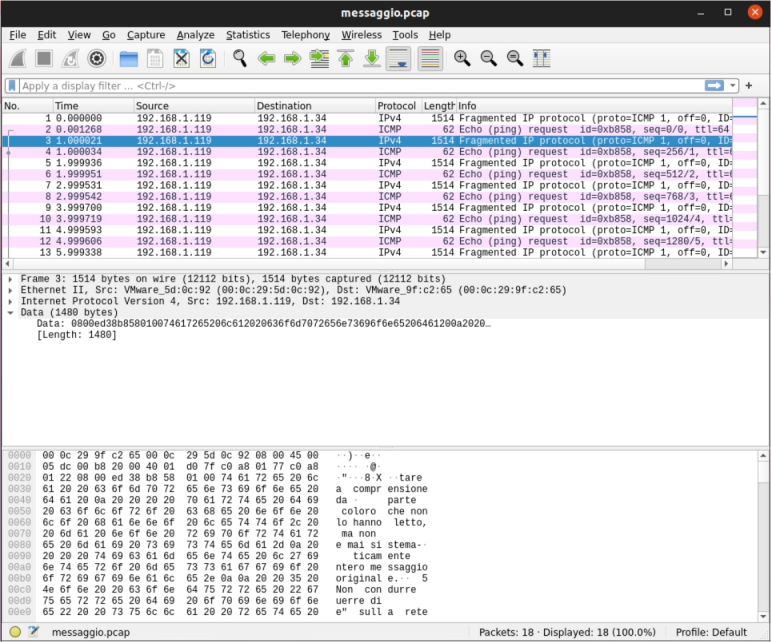Click the Reload capture file icon
The height and width of the screenshot is (642, 771).
click(x=208, y=58)
